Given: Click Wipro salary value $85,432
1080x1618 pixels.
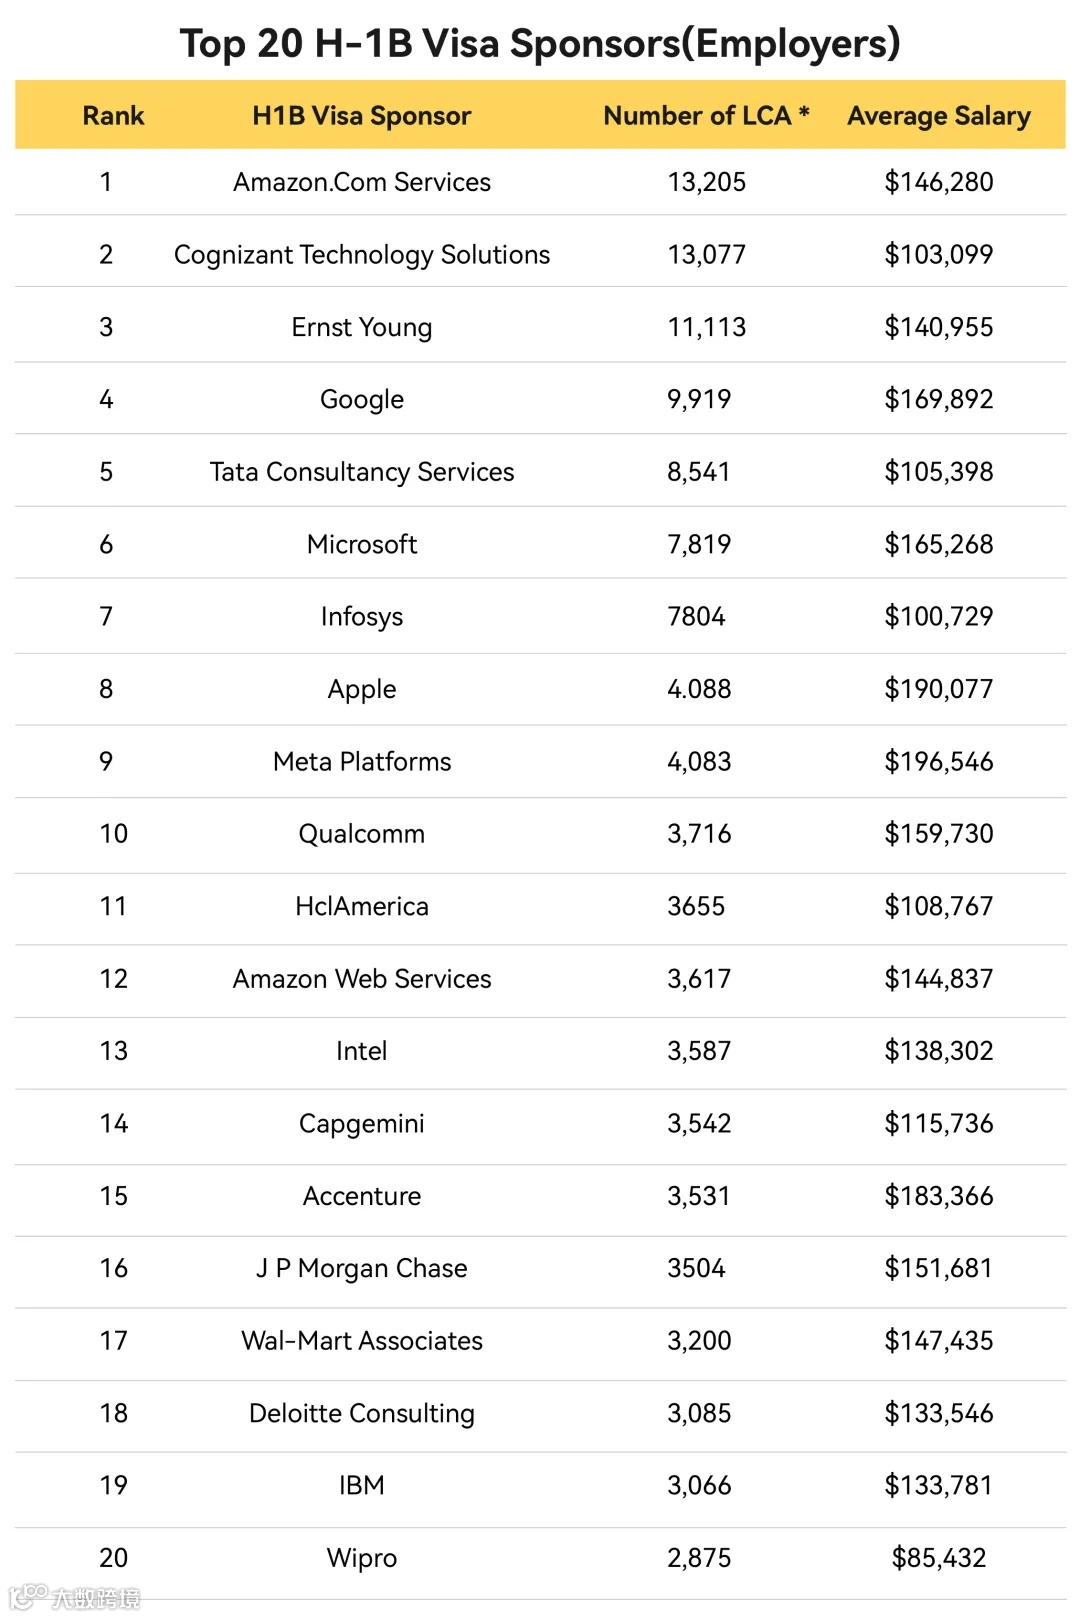Looking at the screenshot, I should (938, 1558).
